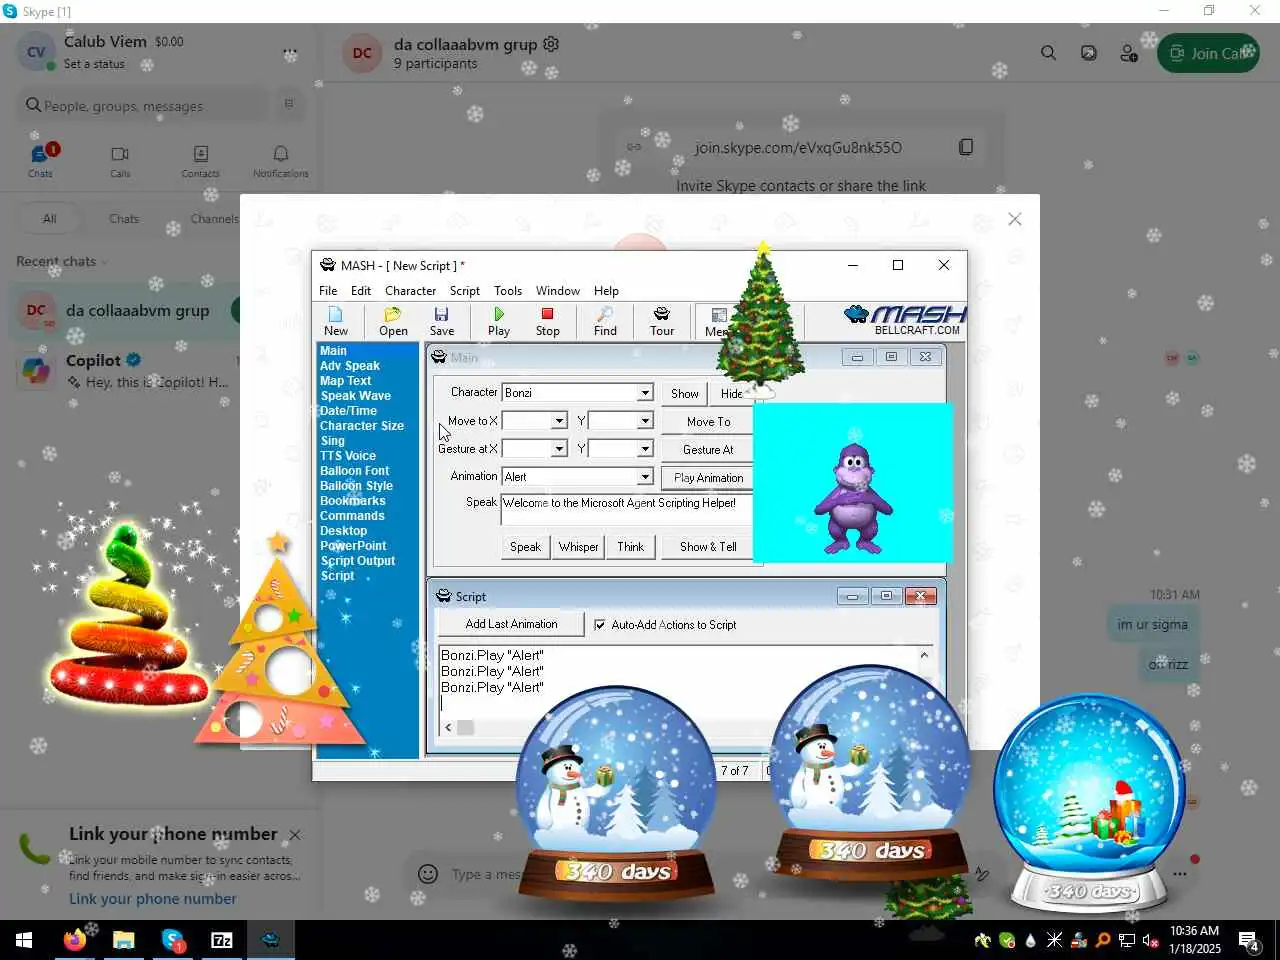Select the All filter in the Skype chat list
Image resolution: width=1280 pixels, height=960 pixels.
point(49,219)
